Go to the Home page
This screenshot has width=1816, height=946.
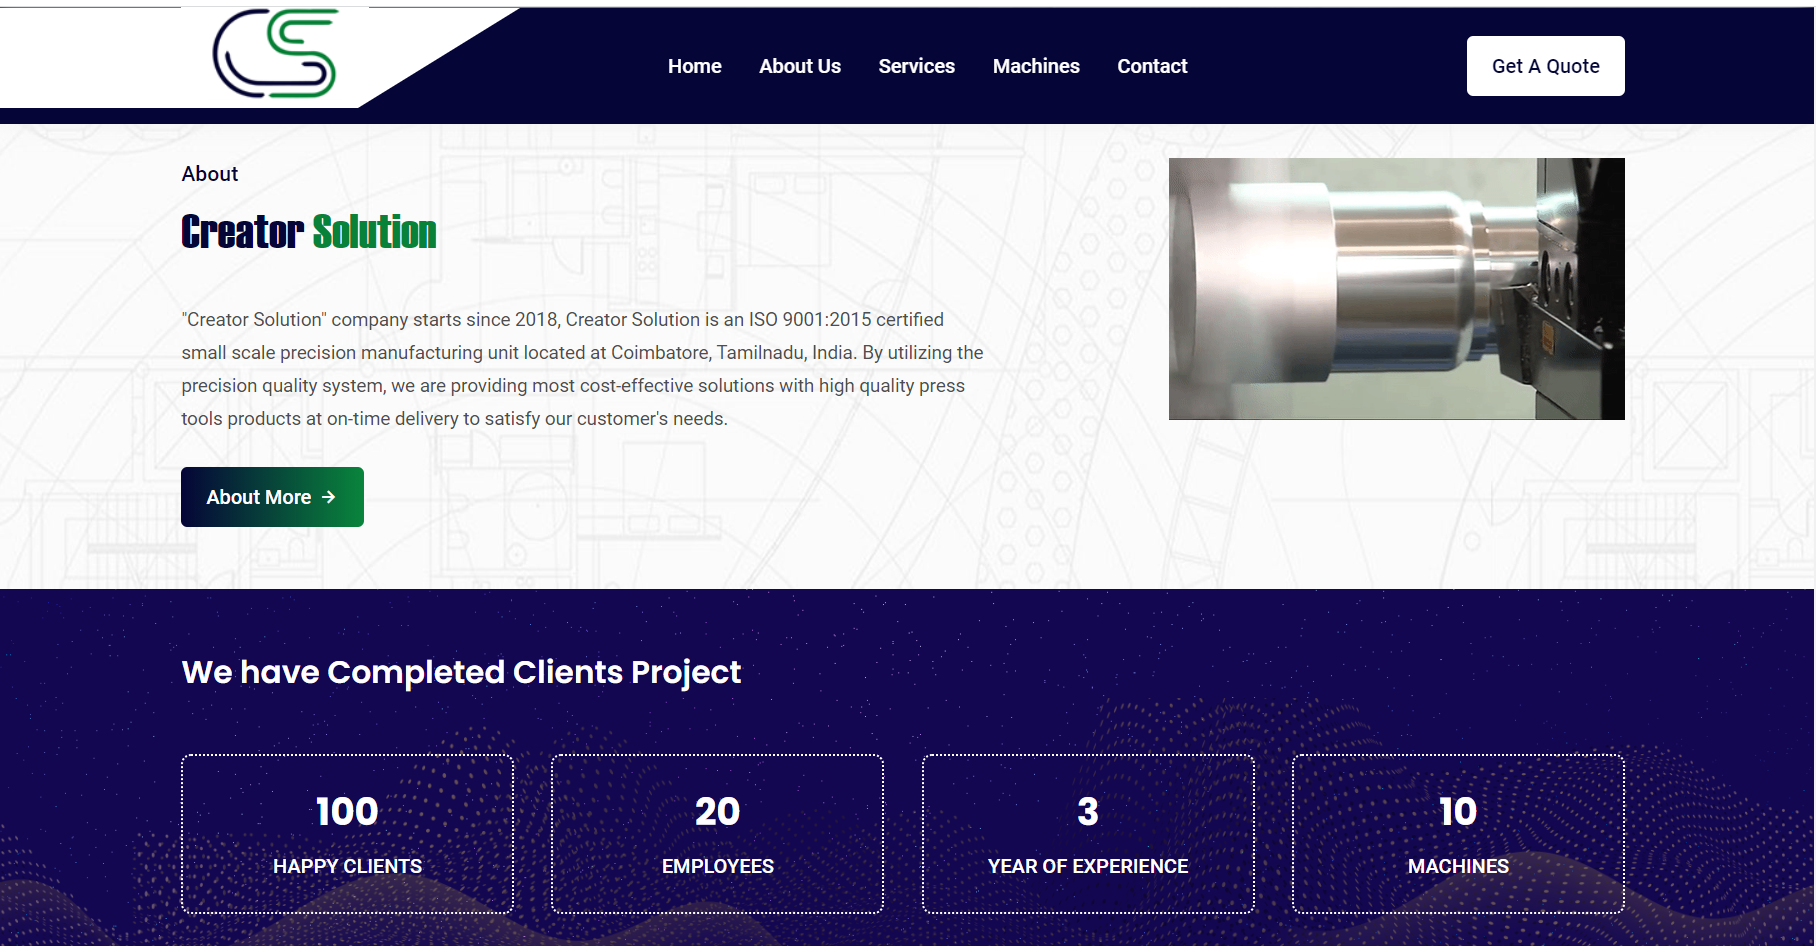click(x=694, y=66)
